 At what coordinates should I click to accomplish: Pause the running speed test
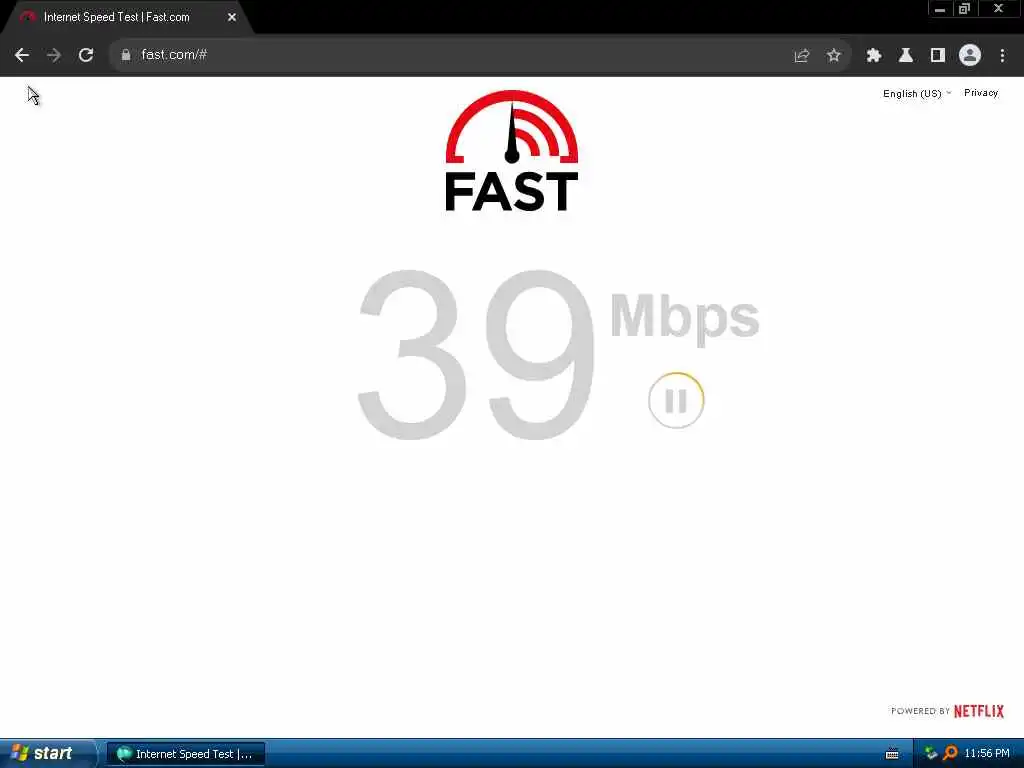tap(676, 400)
